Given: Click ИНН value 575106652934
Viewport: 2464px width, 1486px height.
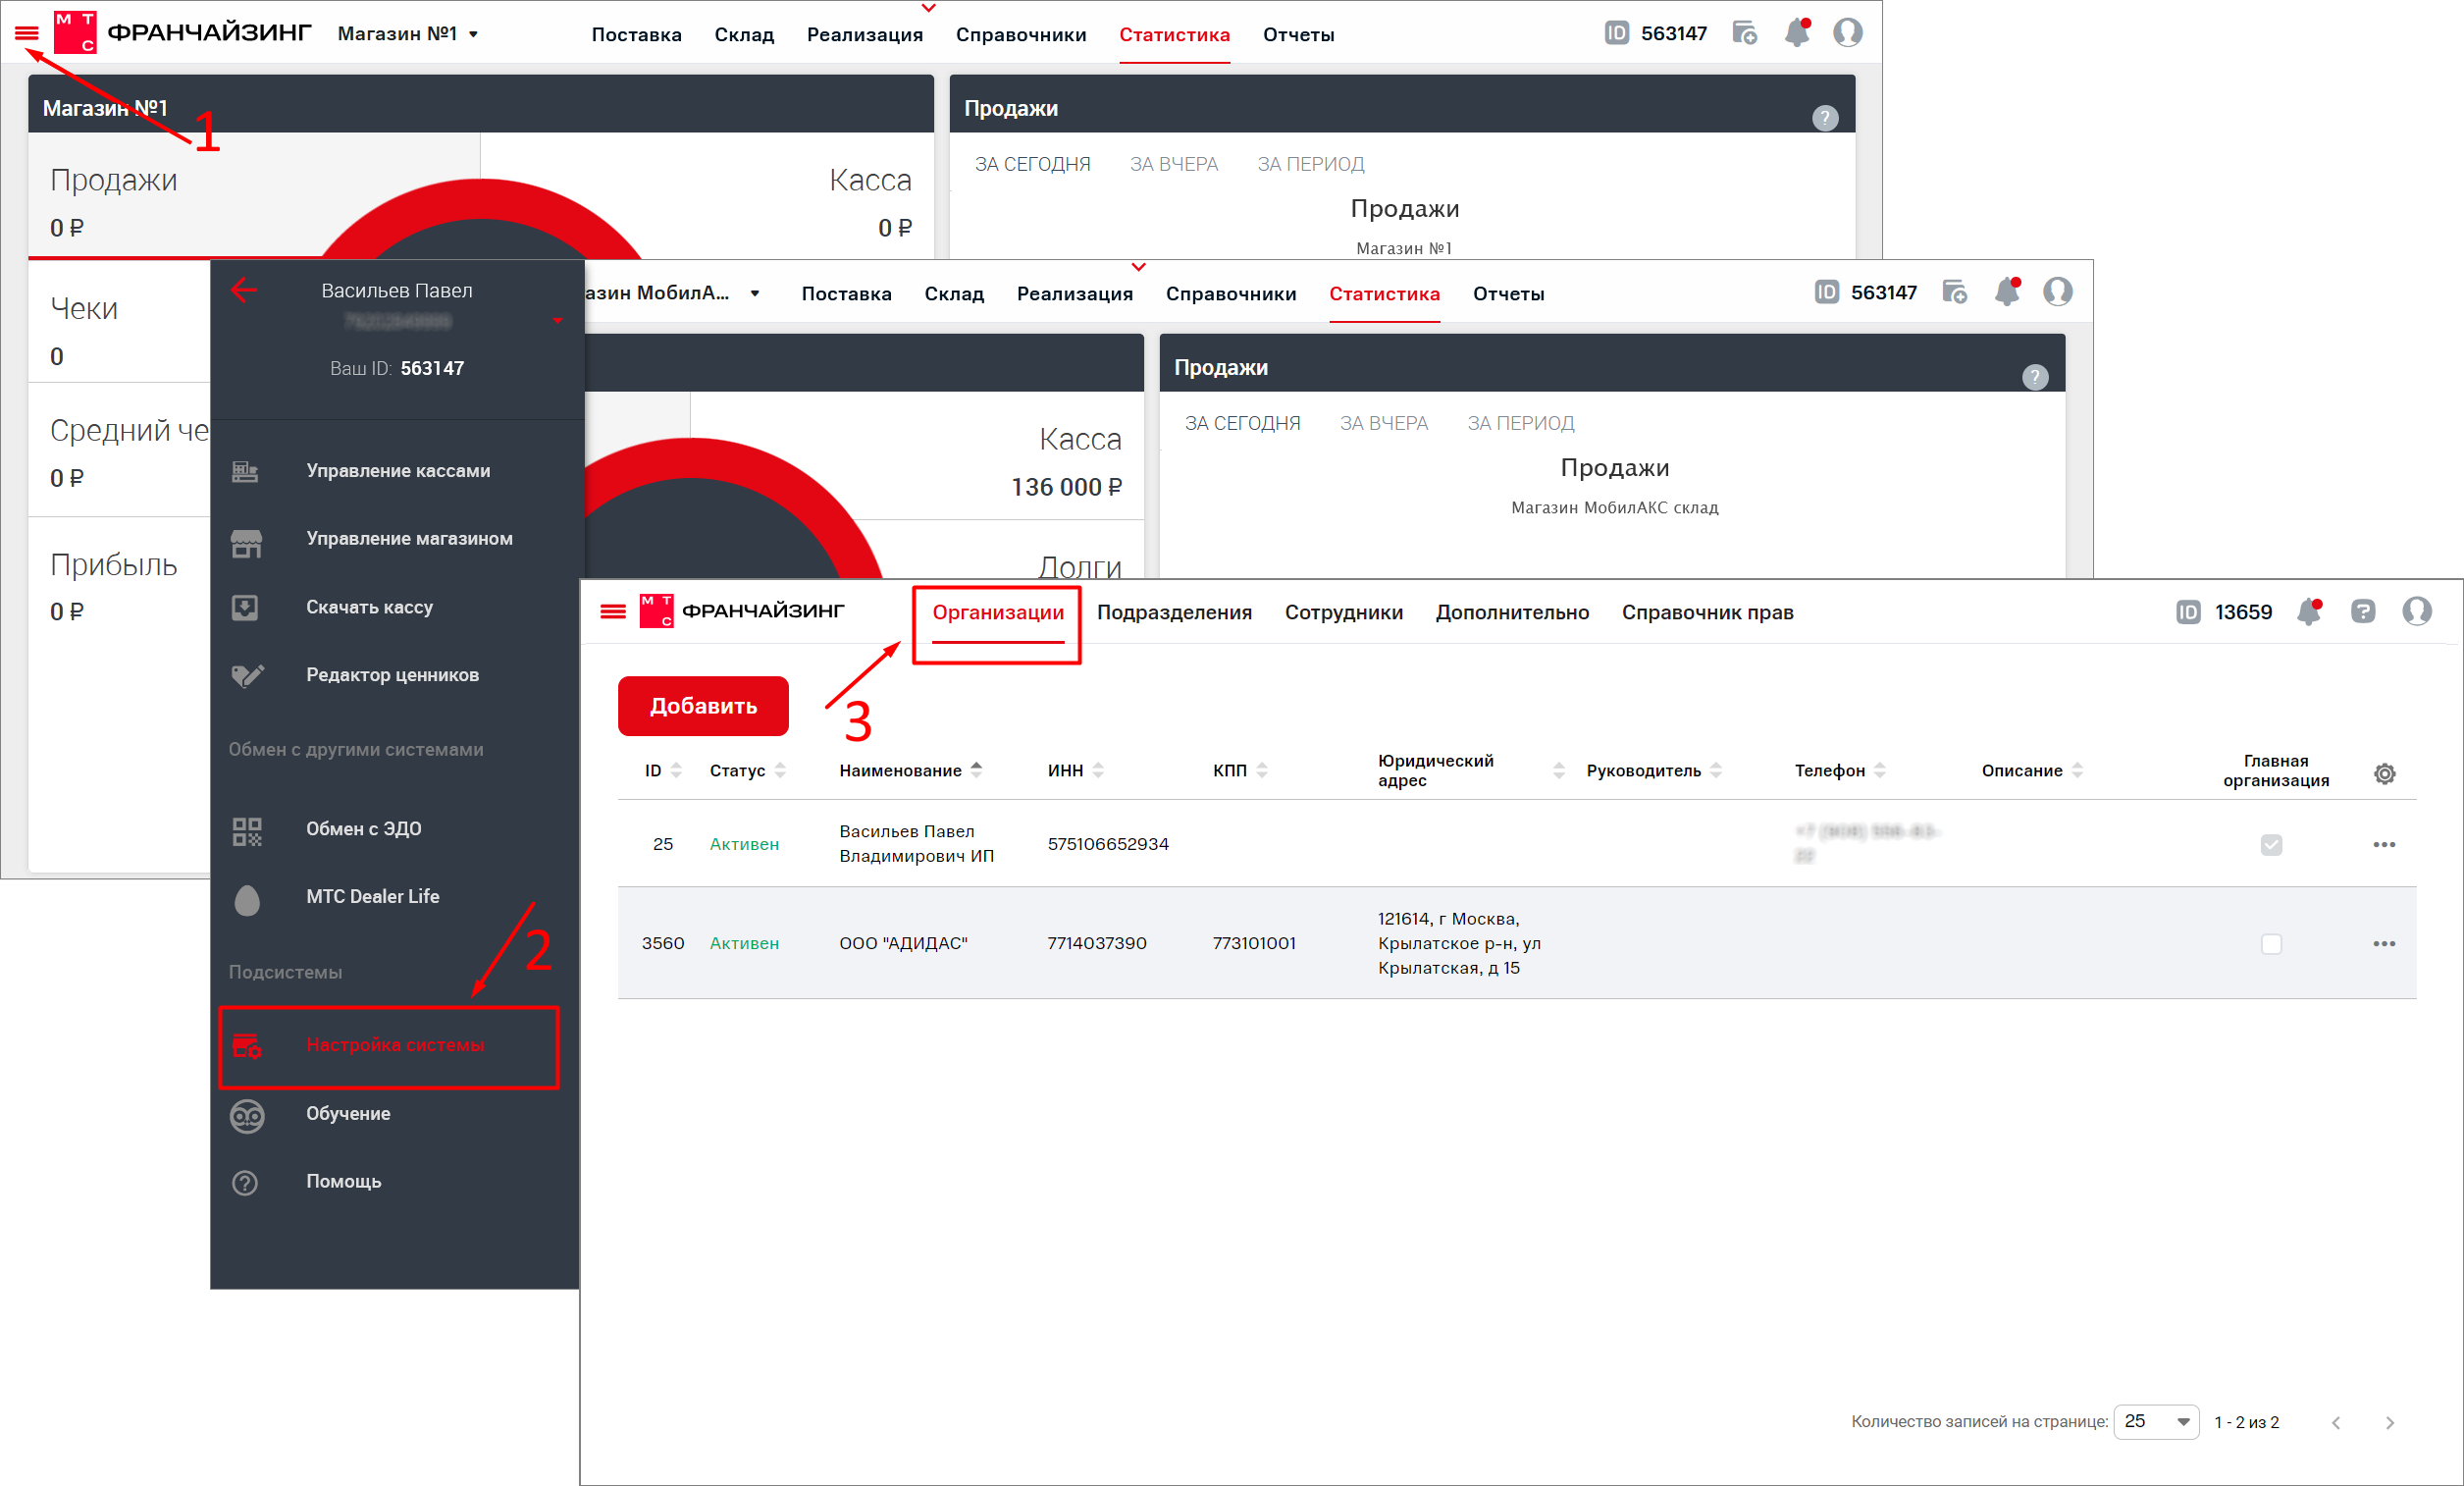Looking at the screenshot, I should (1108, 845).
